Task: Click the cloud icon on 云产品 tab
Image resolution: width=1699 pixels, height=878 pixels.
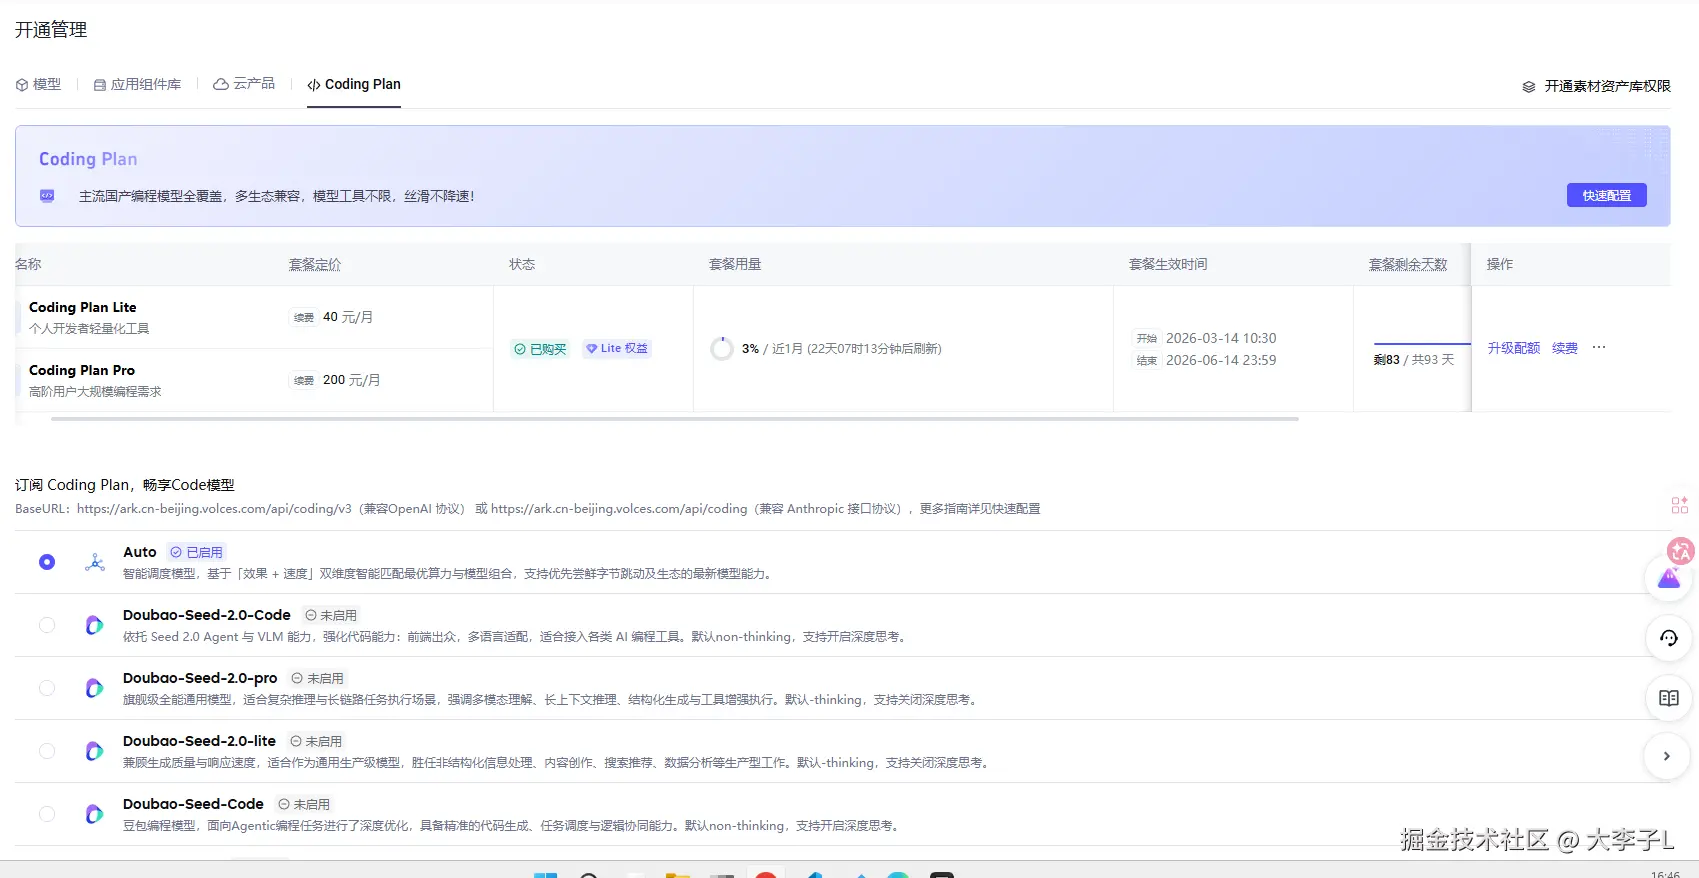Action: click(221, 84)
